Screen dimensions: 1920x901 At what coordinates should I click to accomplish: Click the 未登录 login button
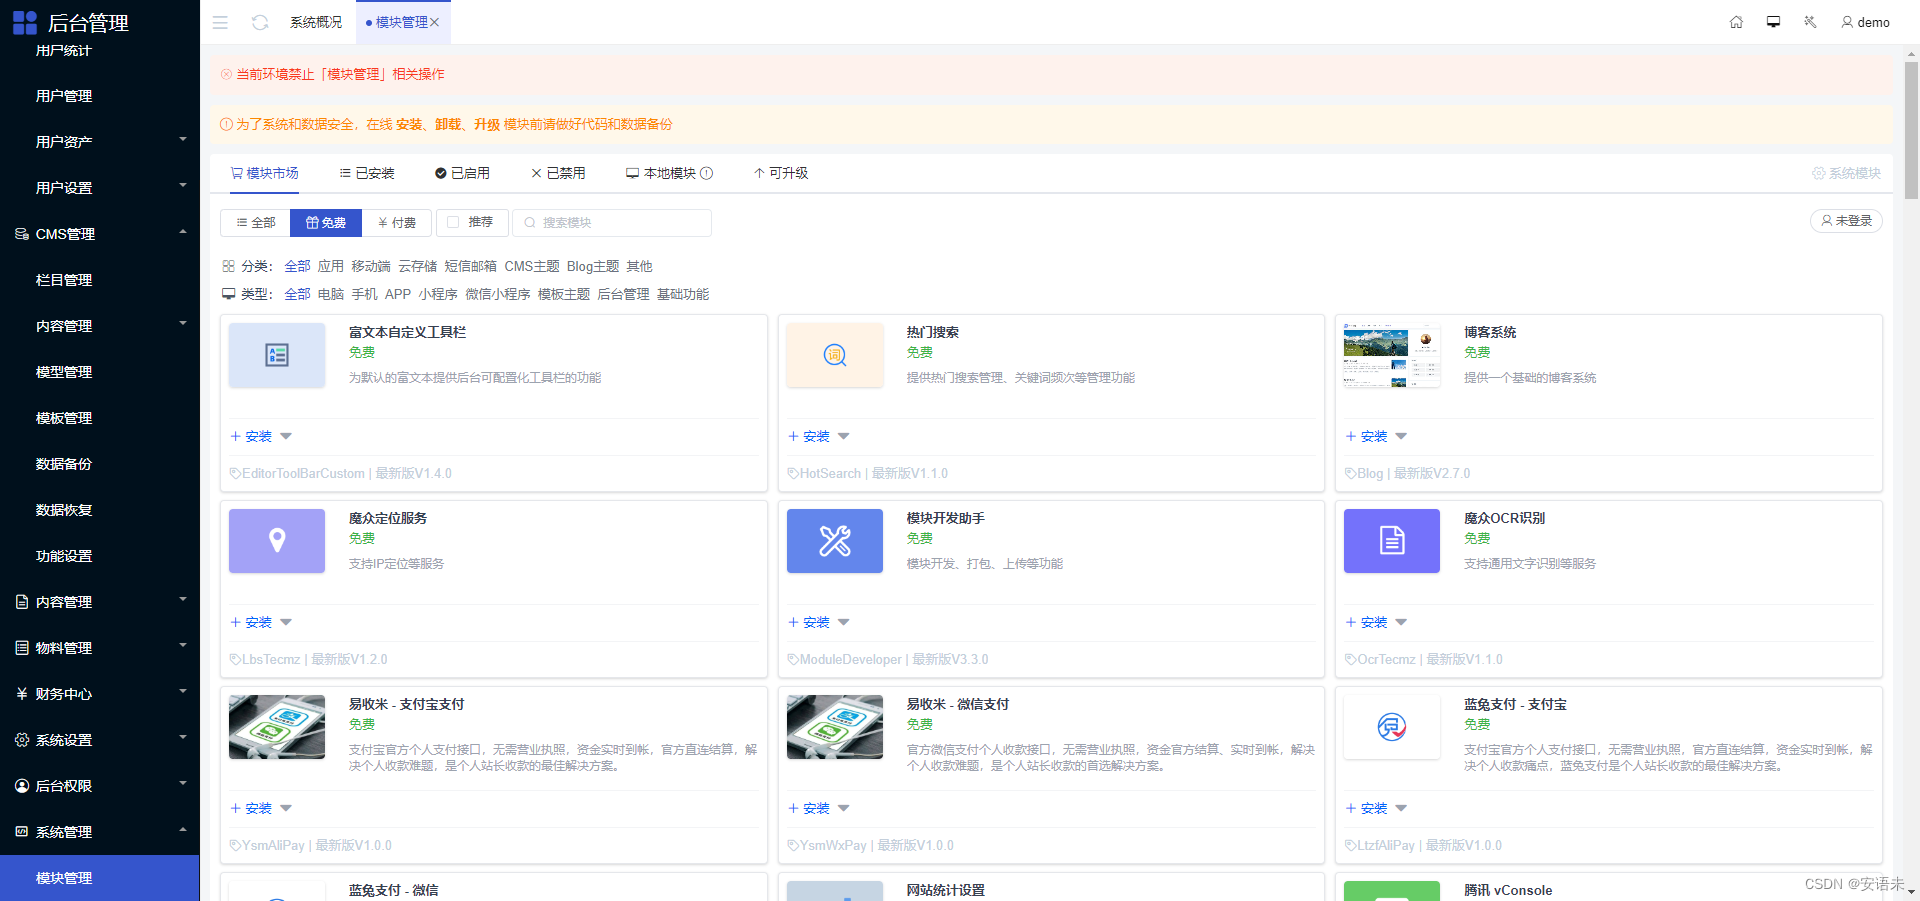coord(1846,220)
